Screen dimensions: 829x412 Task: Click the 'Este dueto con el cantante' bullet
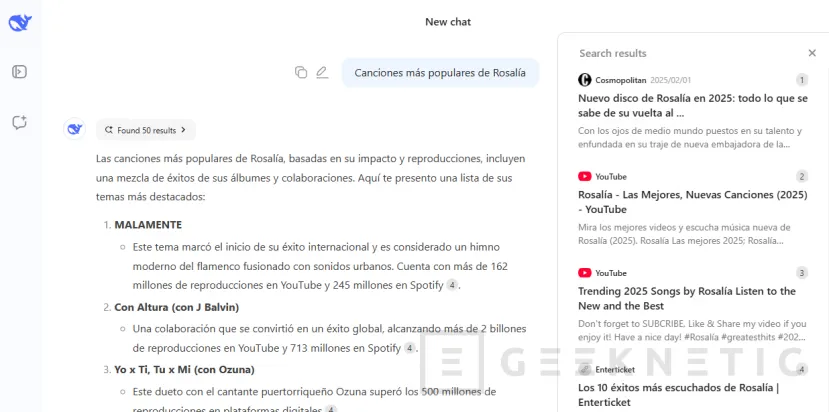pos(314,400)
